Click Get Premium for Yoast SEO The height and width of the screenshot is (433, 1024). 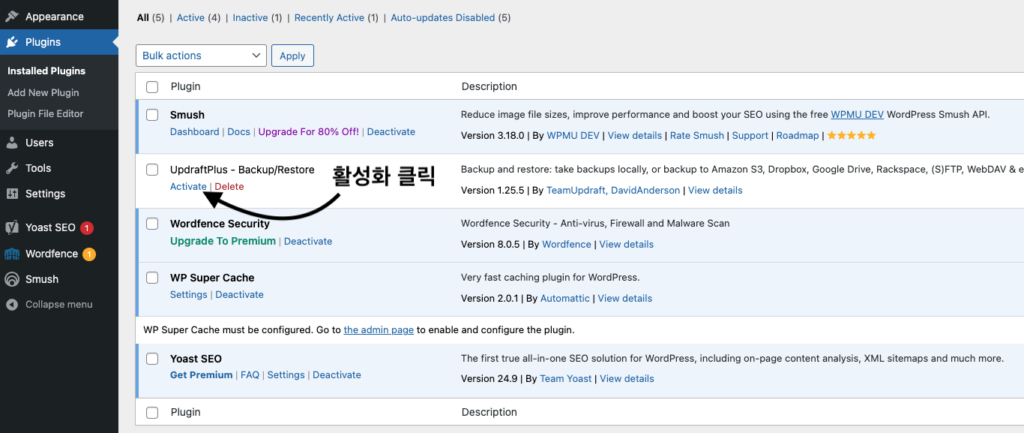(x=201, y=375)
